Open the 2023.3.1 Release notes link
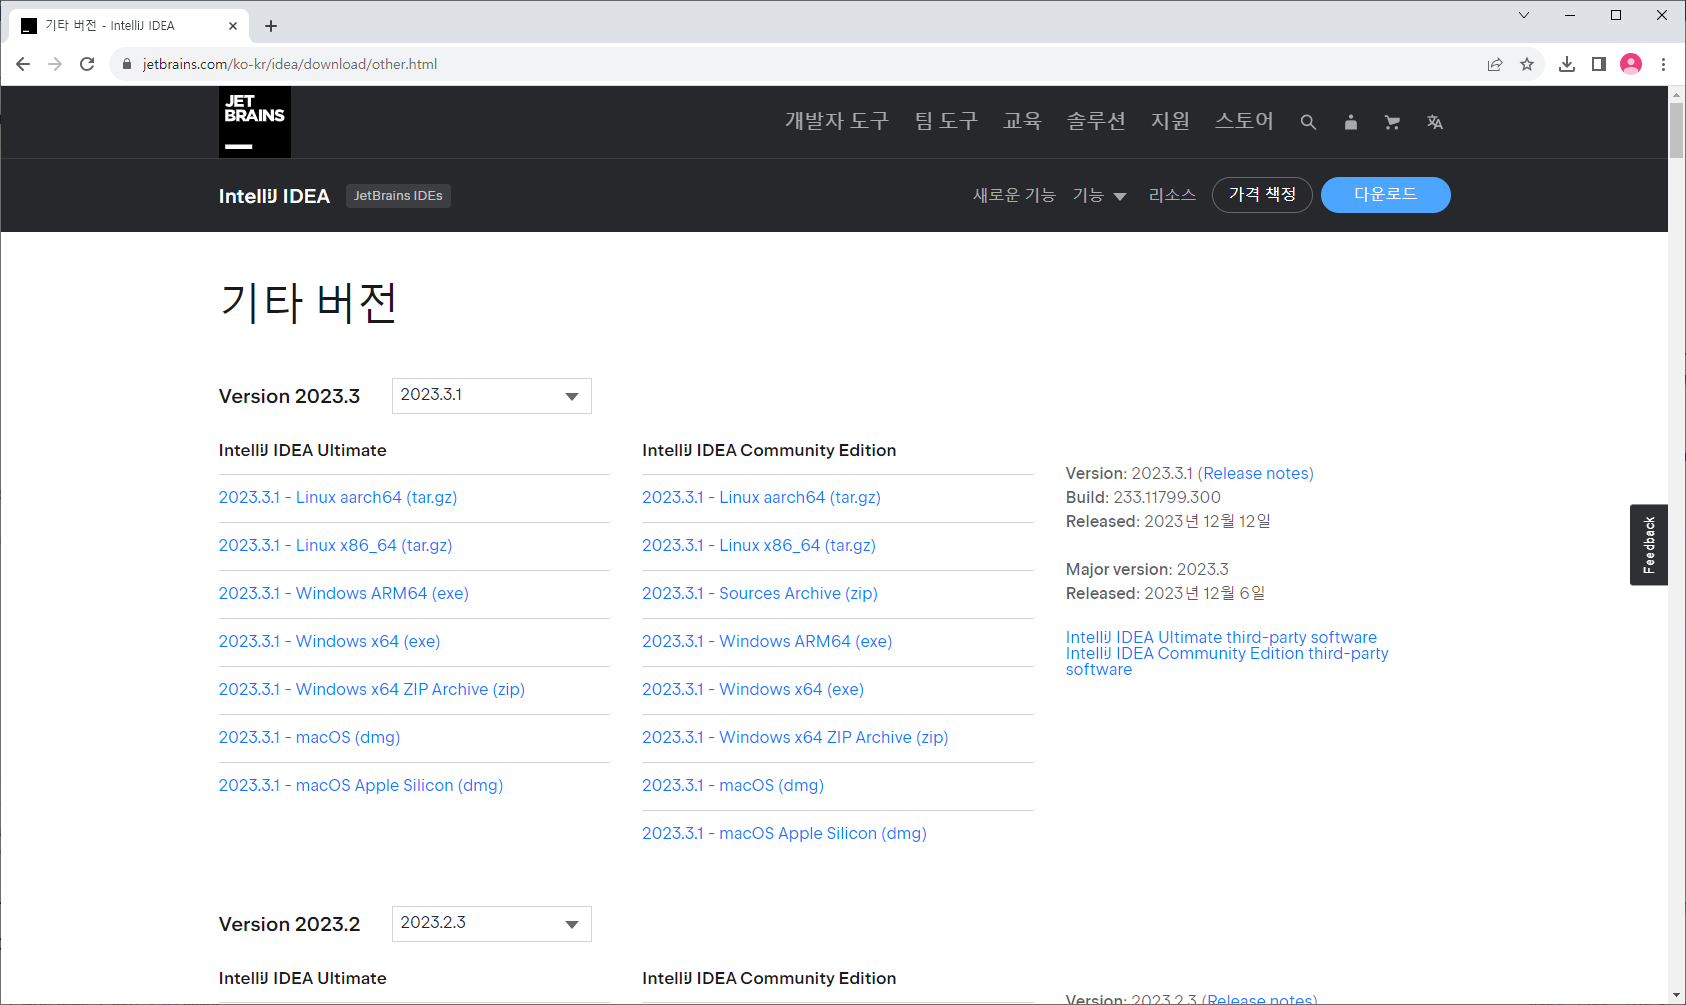The width and height of the screenshot is (1686, 1005). [1256, 473]
